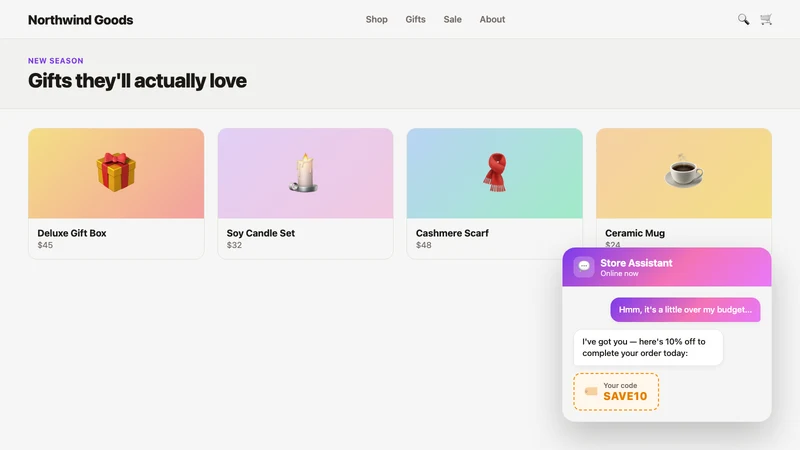Click the NEW SEASON label

pos(56,61)
